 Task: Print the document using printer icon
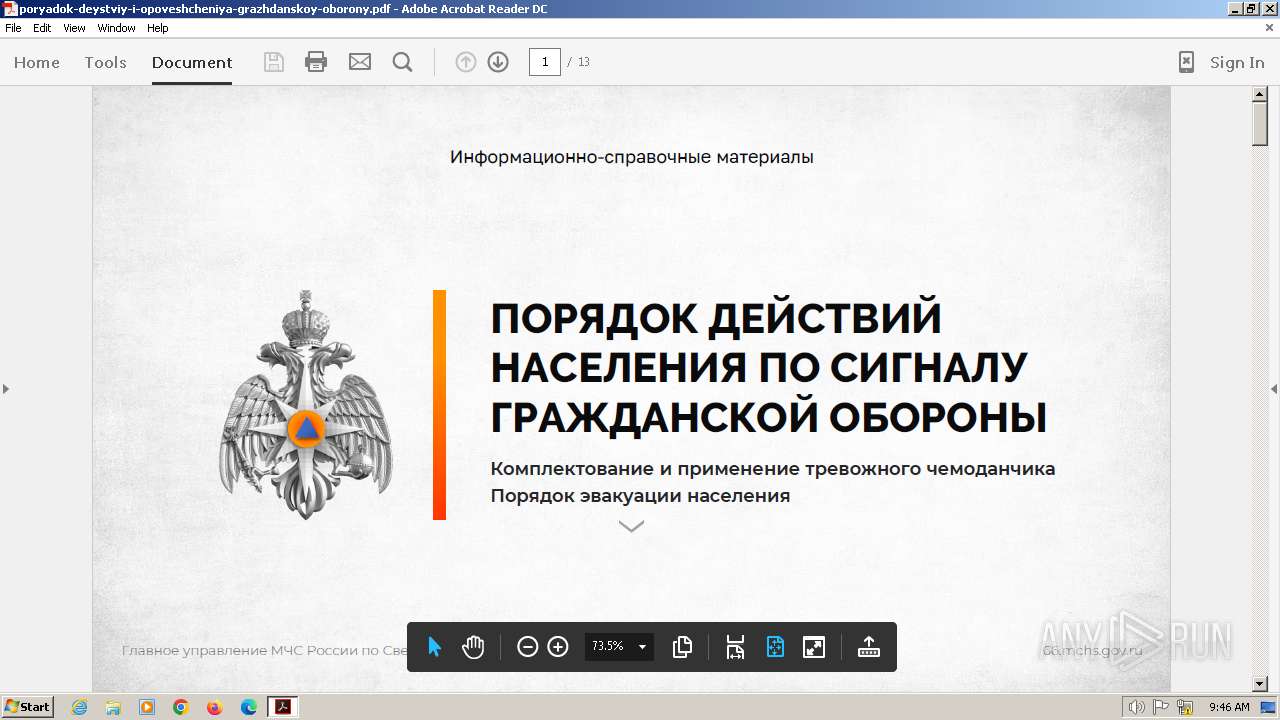point(316,62)
